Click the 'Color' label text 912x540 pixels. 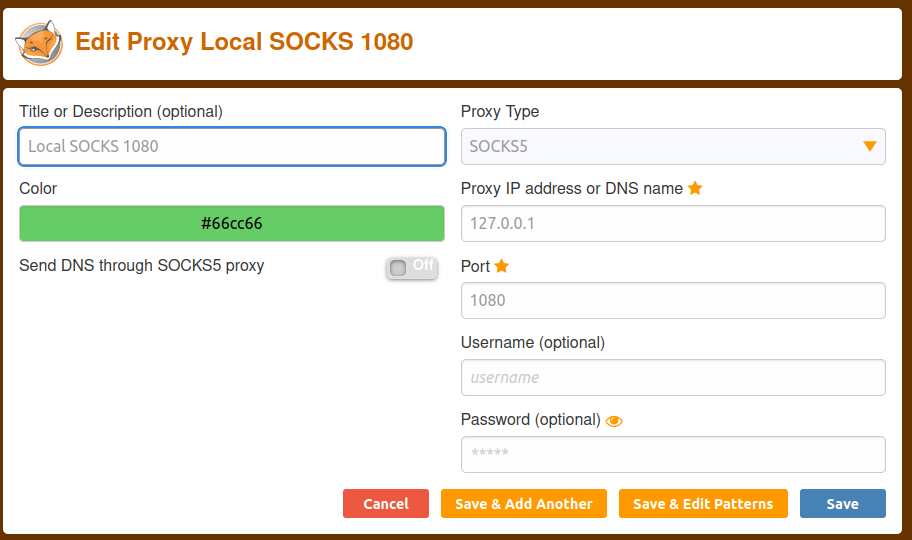38,189
